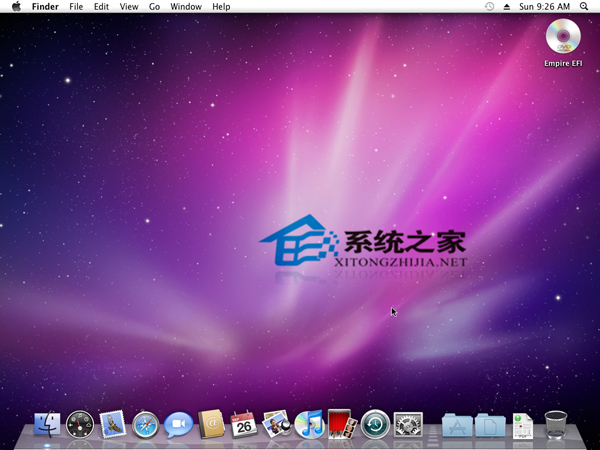Open Address Book in the dock
600x450 pixels.
click(211, 425)
